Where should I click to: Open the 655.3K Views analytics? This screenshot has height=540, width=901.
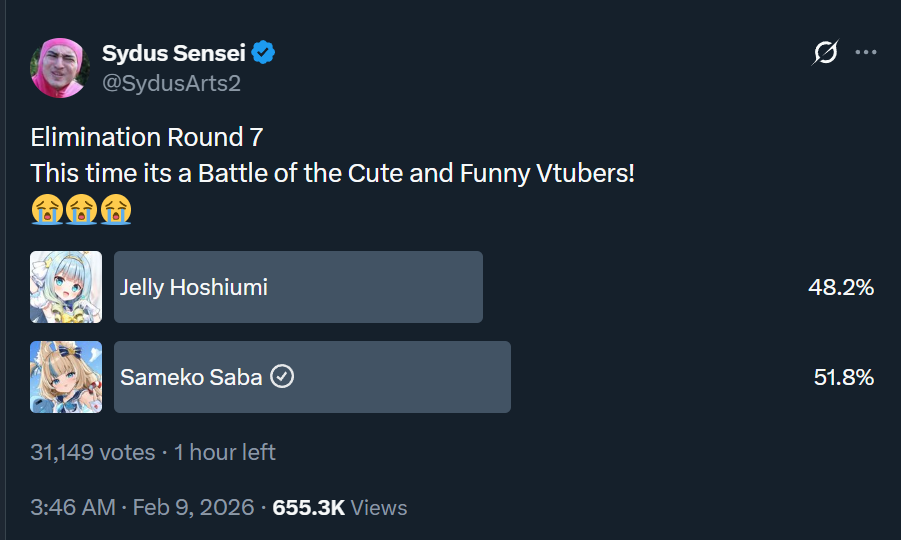tap(339, 508)
